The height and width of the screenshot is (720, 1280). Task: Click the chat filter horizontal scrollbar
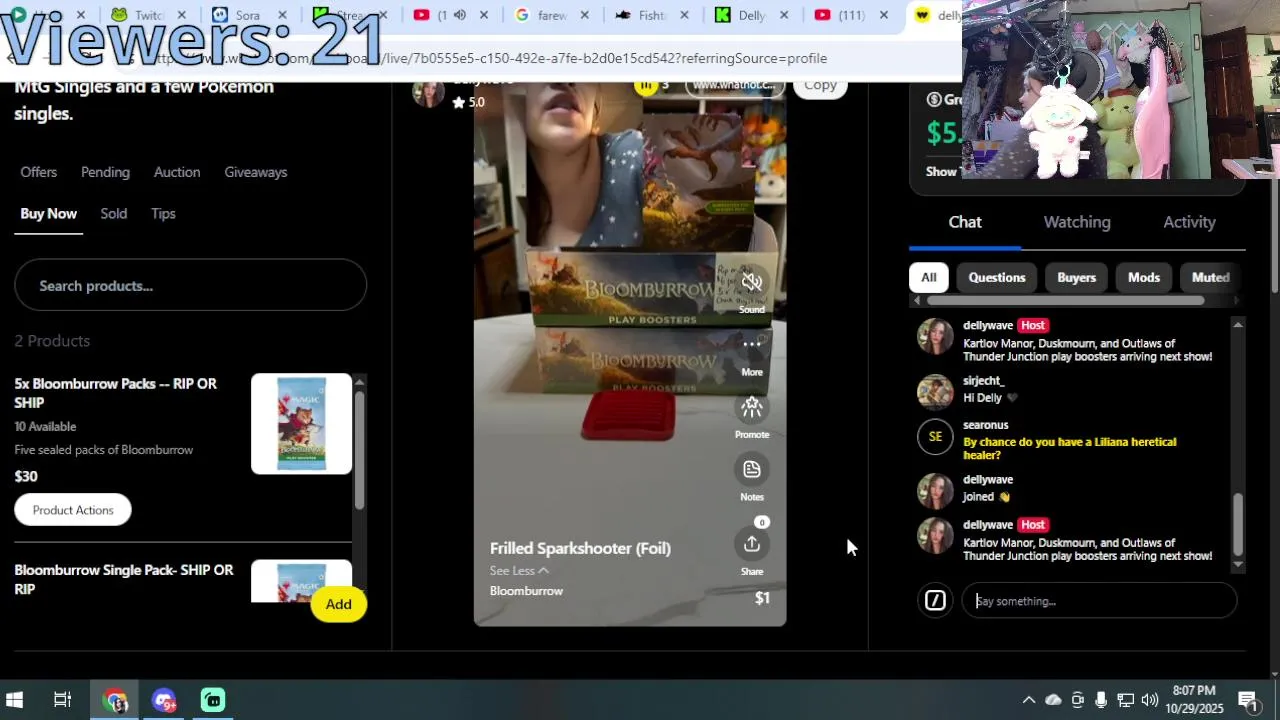tap(1065, 300)
